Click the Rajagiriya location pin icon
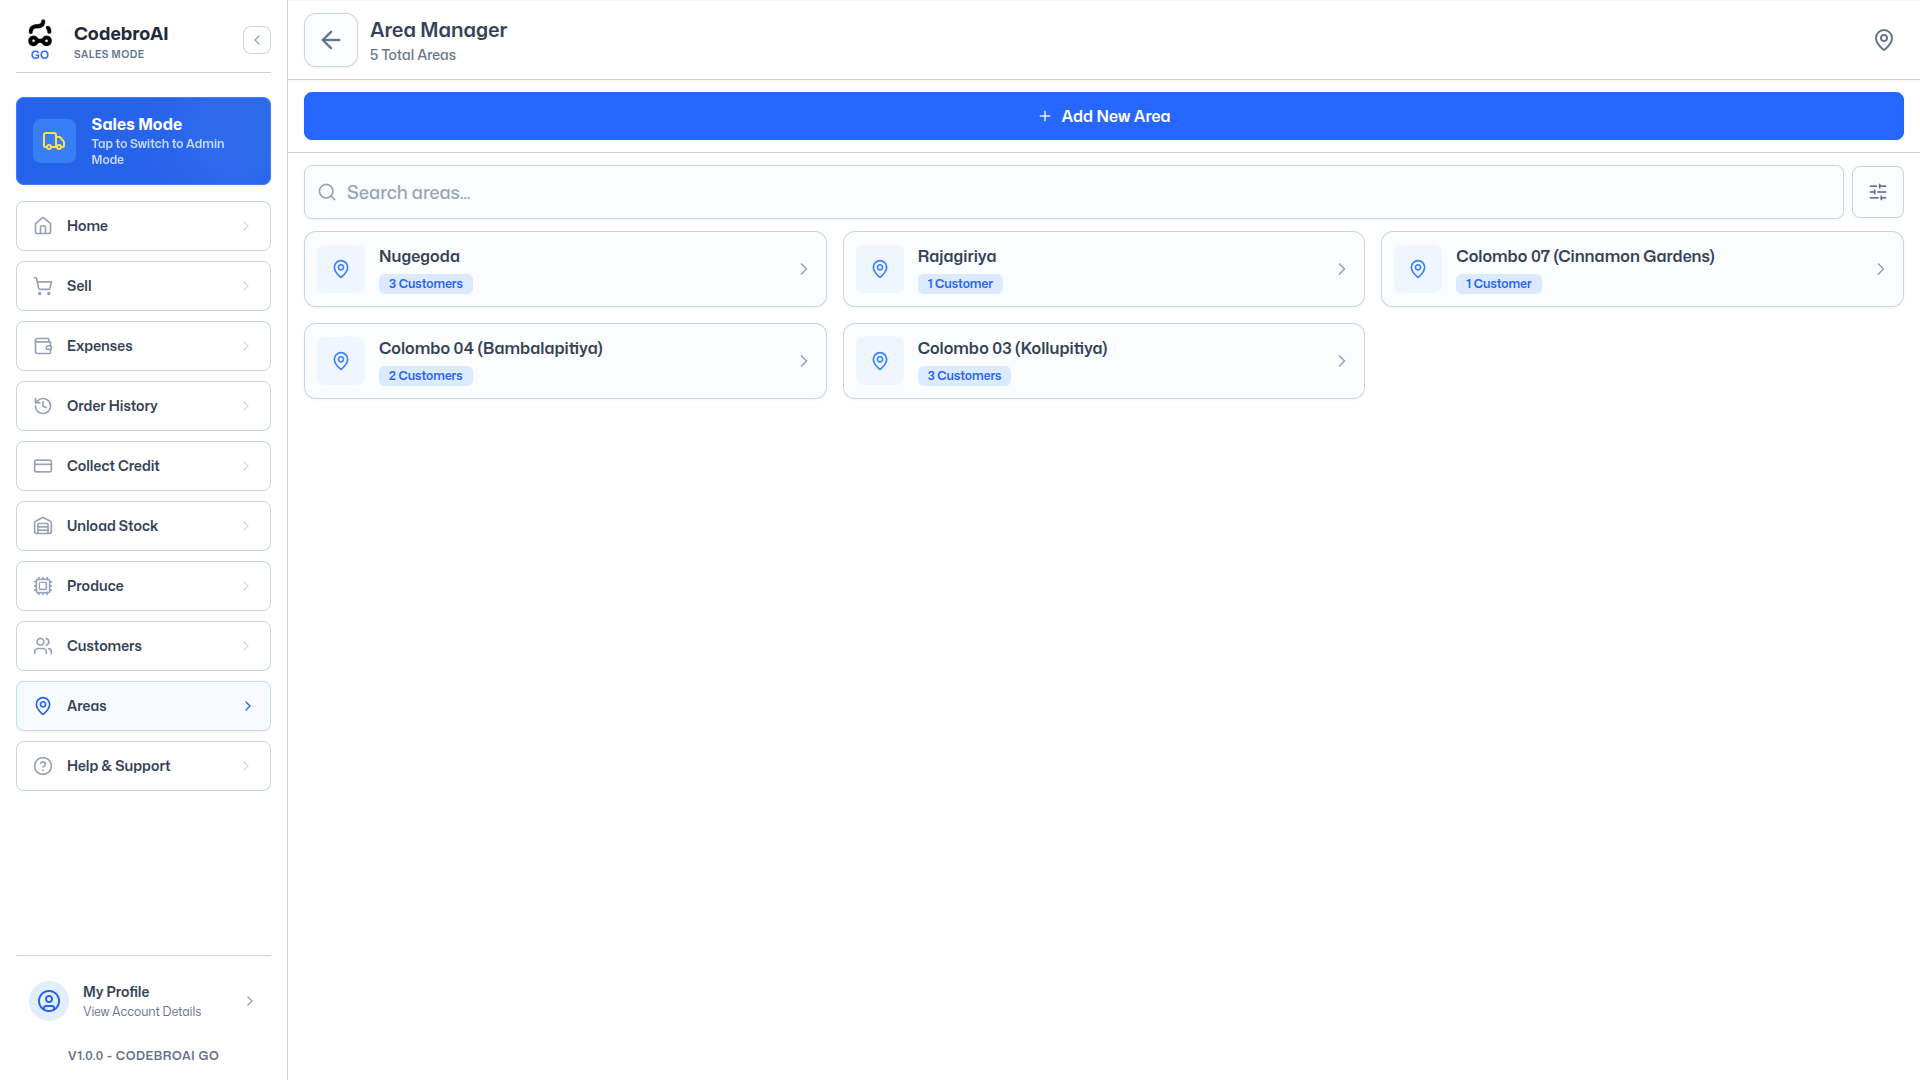The height and width of the screenshot is (1080, 1920). click(x=880, y=269)
